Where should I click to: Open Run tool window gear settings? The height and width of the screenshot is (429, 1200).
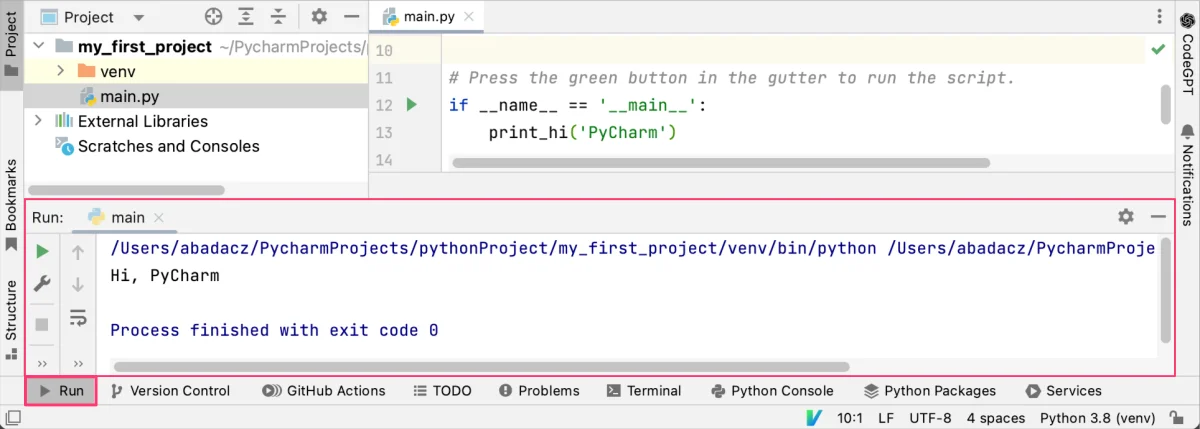coord(1126,216)
